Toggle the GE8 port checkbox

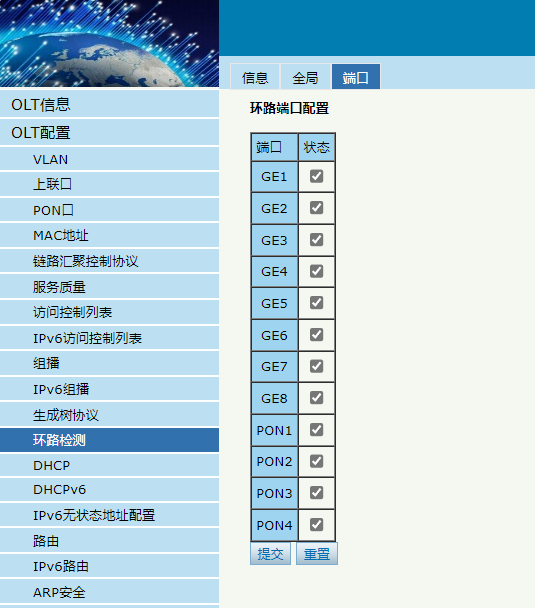pyautogui.click(x=316, y=397)
